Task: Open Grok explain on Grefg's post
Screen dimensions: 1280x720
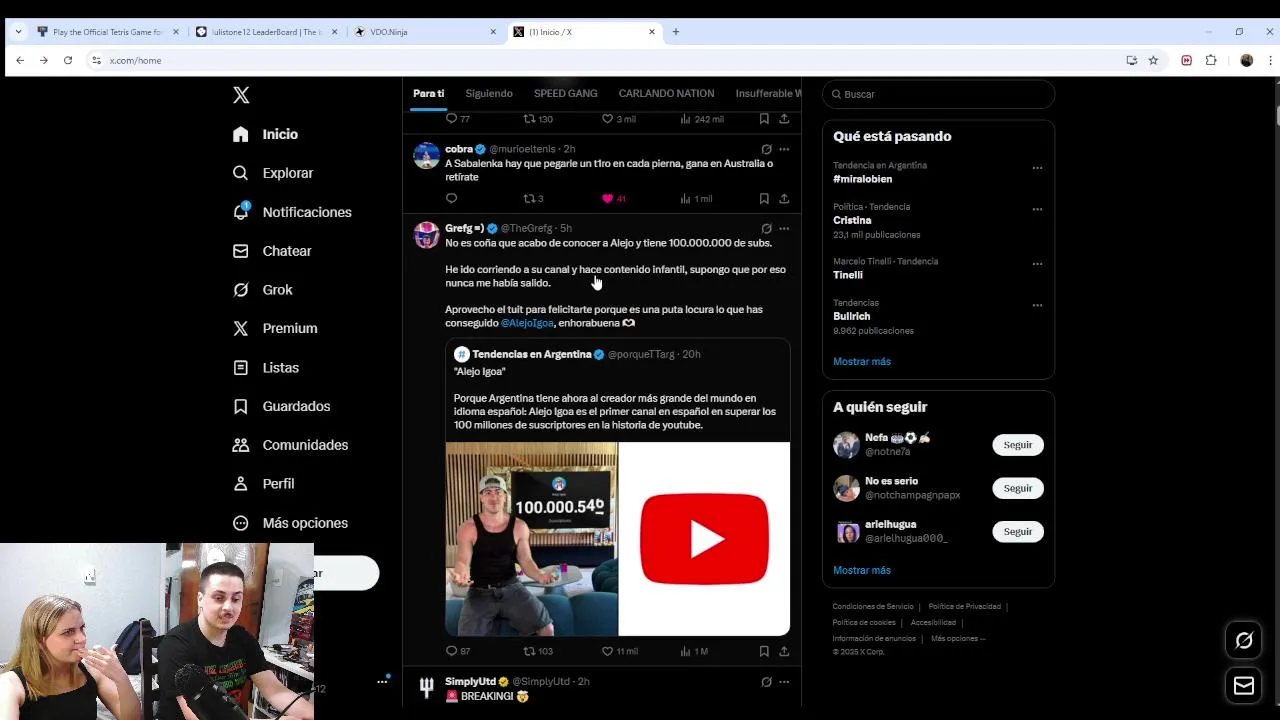Action: [766, 228]
